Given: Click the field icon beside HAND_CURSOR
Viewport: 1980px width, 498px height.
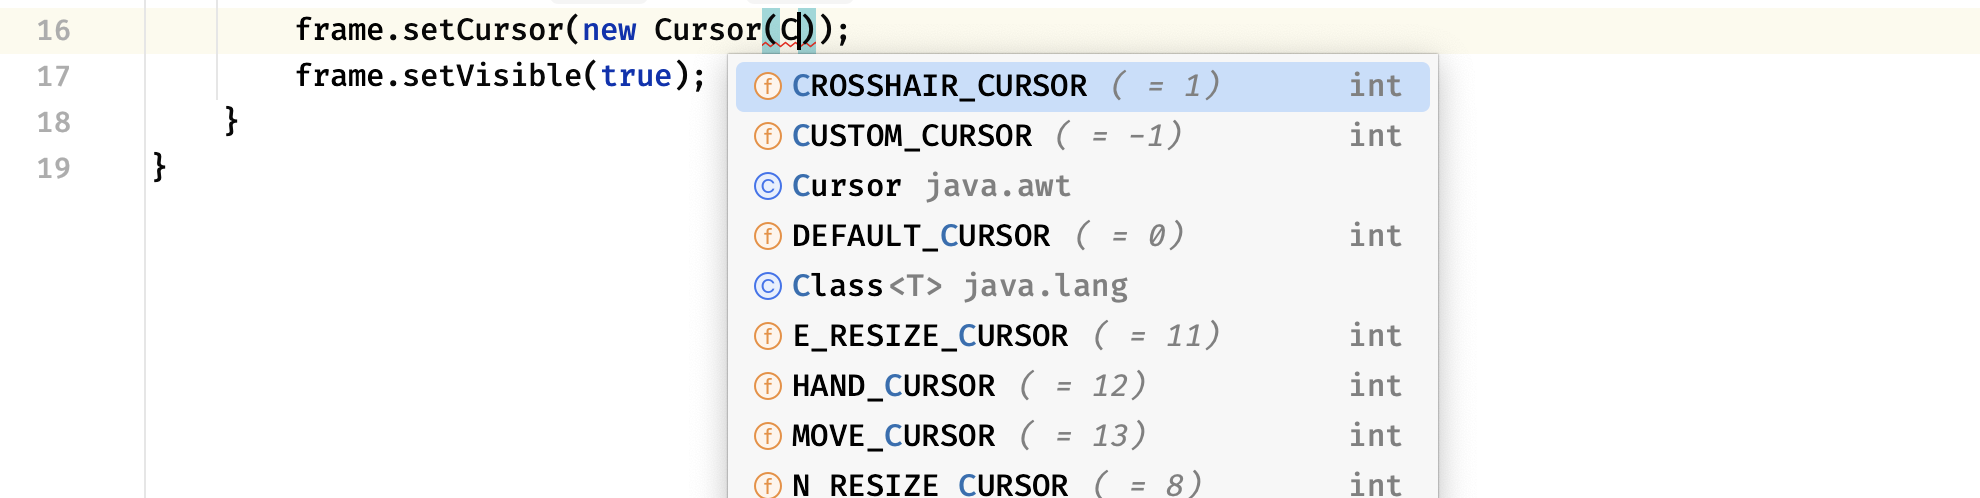Looking at the screenshot, I should [767, 386].
